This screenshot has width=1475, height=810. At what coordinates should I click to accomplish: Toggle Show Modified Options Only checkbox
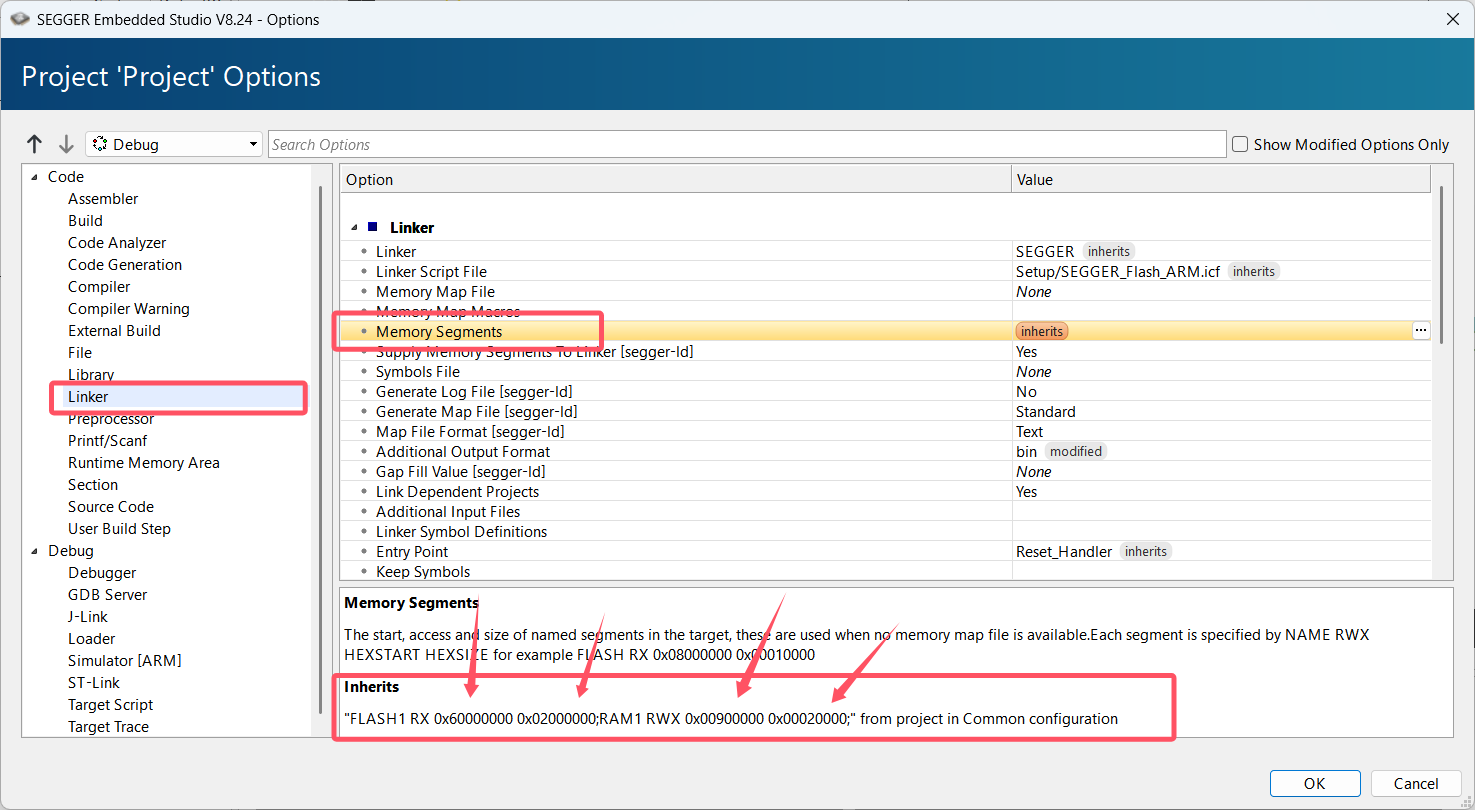pos(1240,144)
